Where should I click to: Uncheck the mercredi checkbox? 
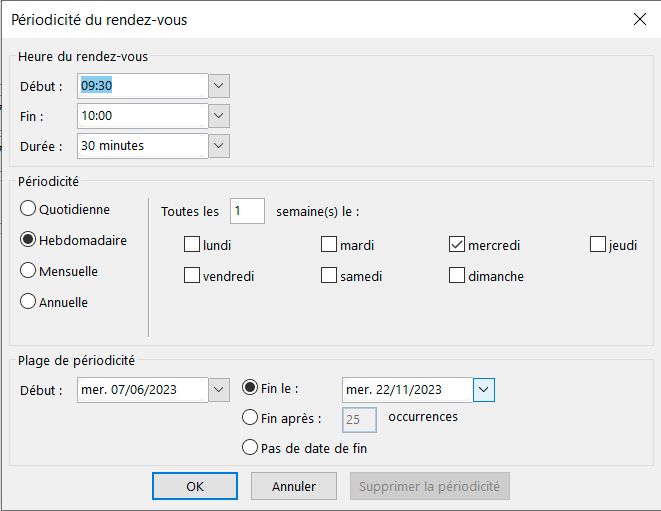(457, 244)
